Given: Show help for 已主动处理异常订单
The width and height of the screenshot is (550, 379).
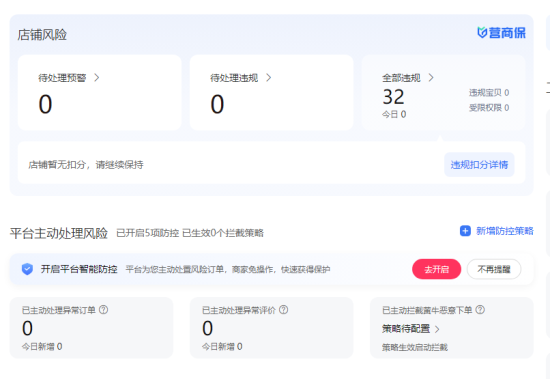Looking at the screenshot, I should point(103,310).
